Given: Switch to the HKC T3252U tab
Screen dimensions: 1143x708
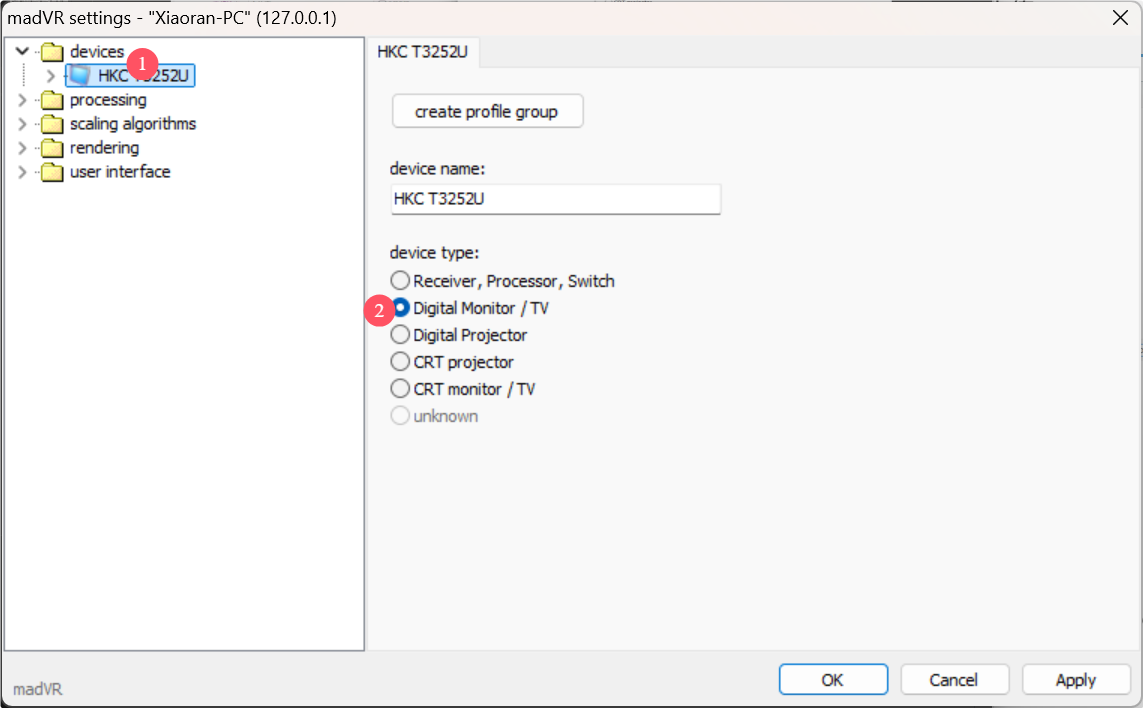Looking at the screenshot, I should (423, 52).
